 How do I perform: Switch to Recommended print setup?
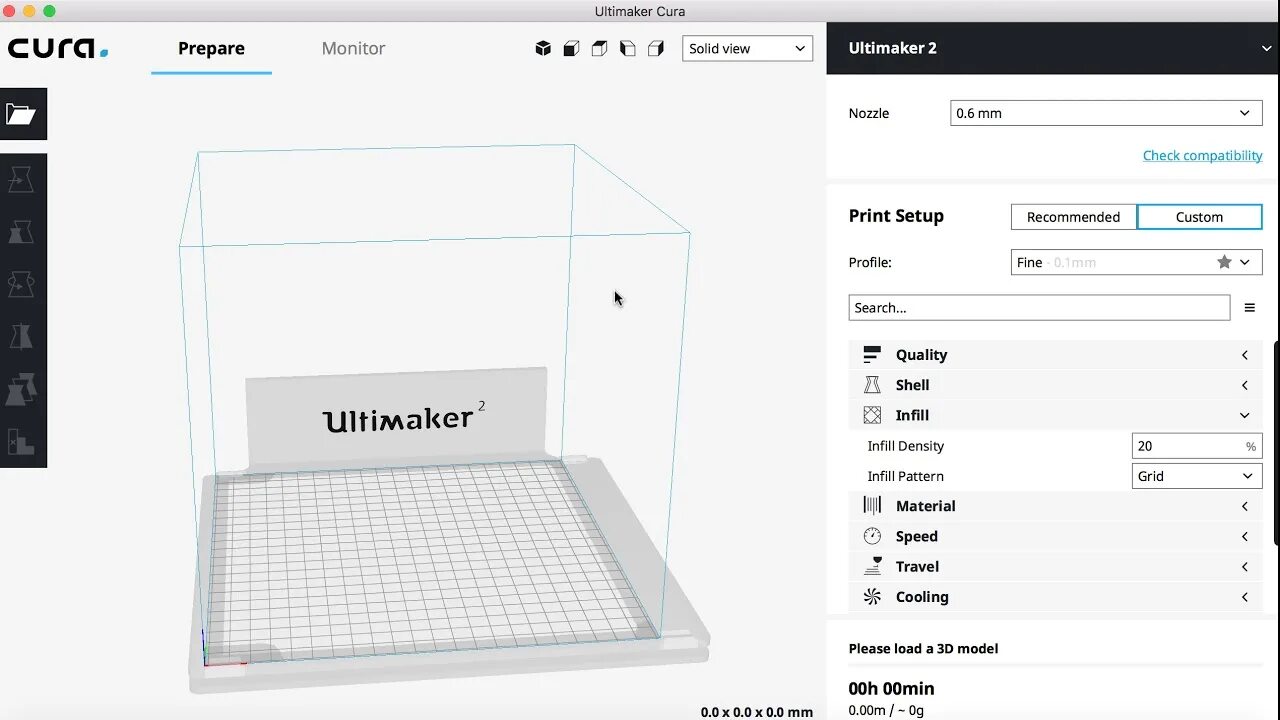(x=1073, y=217)
